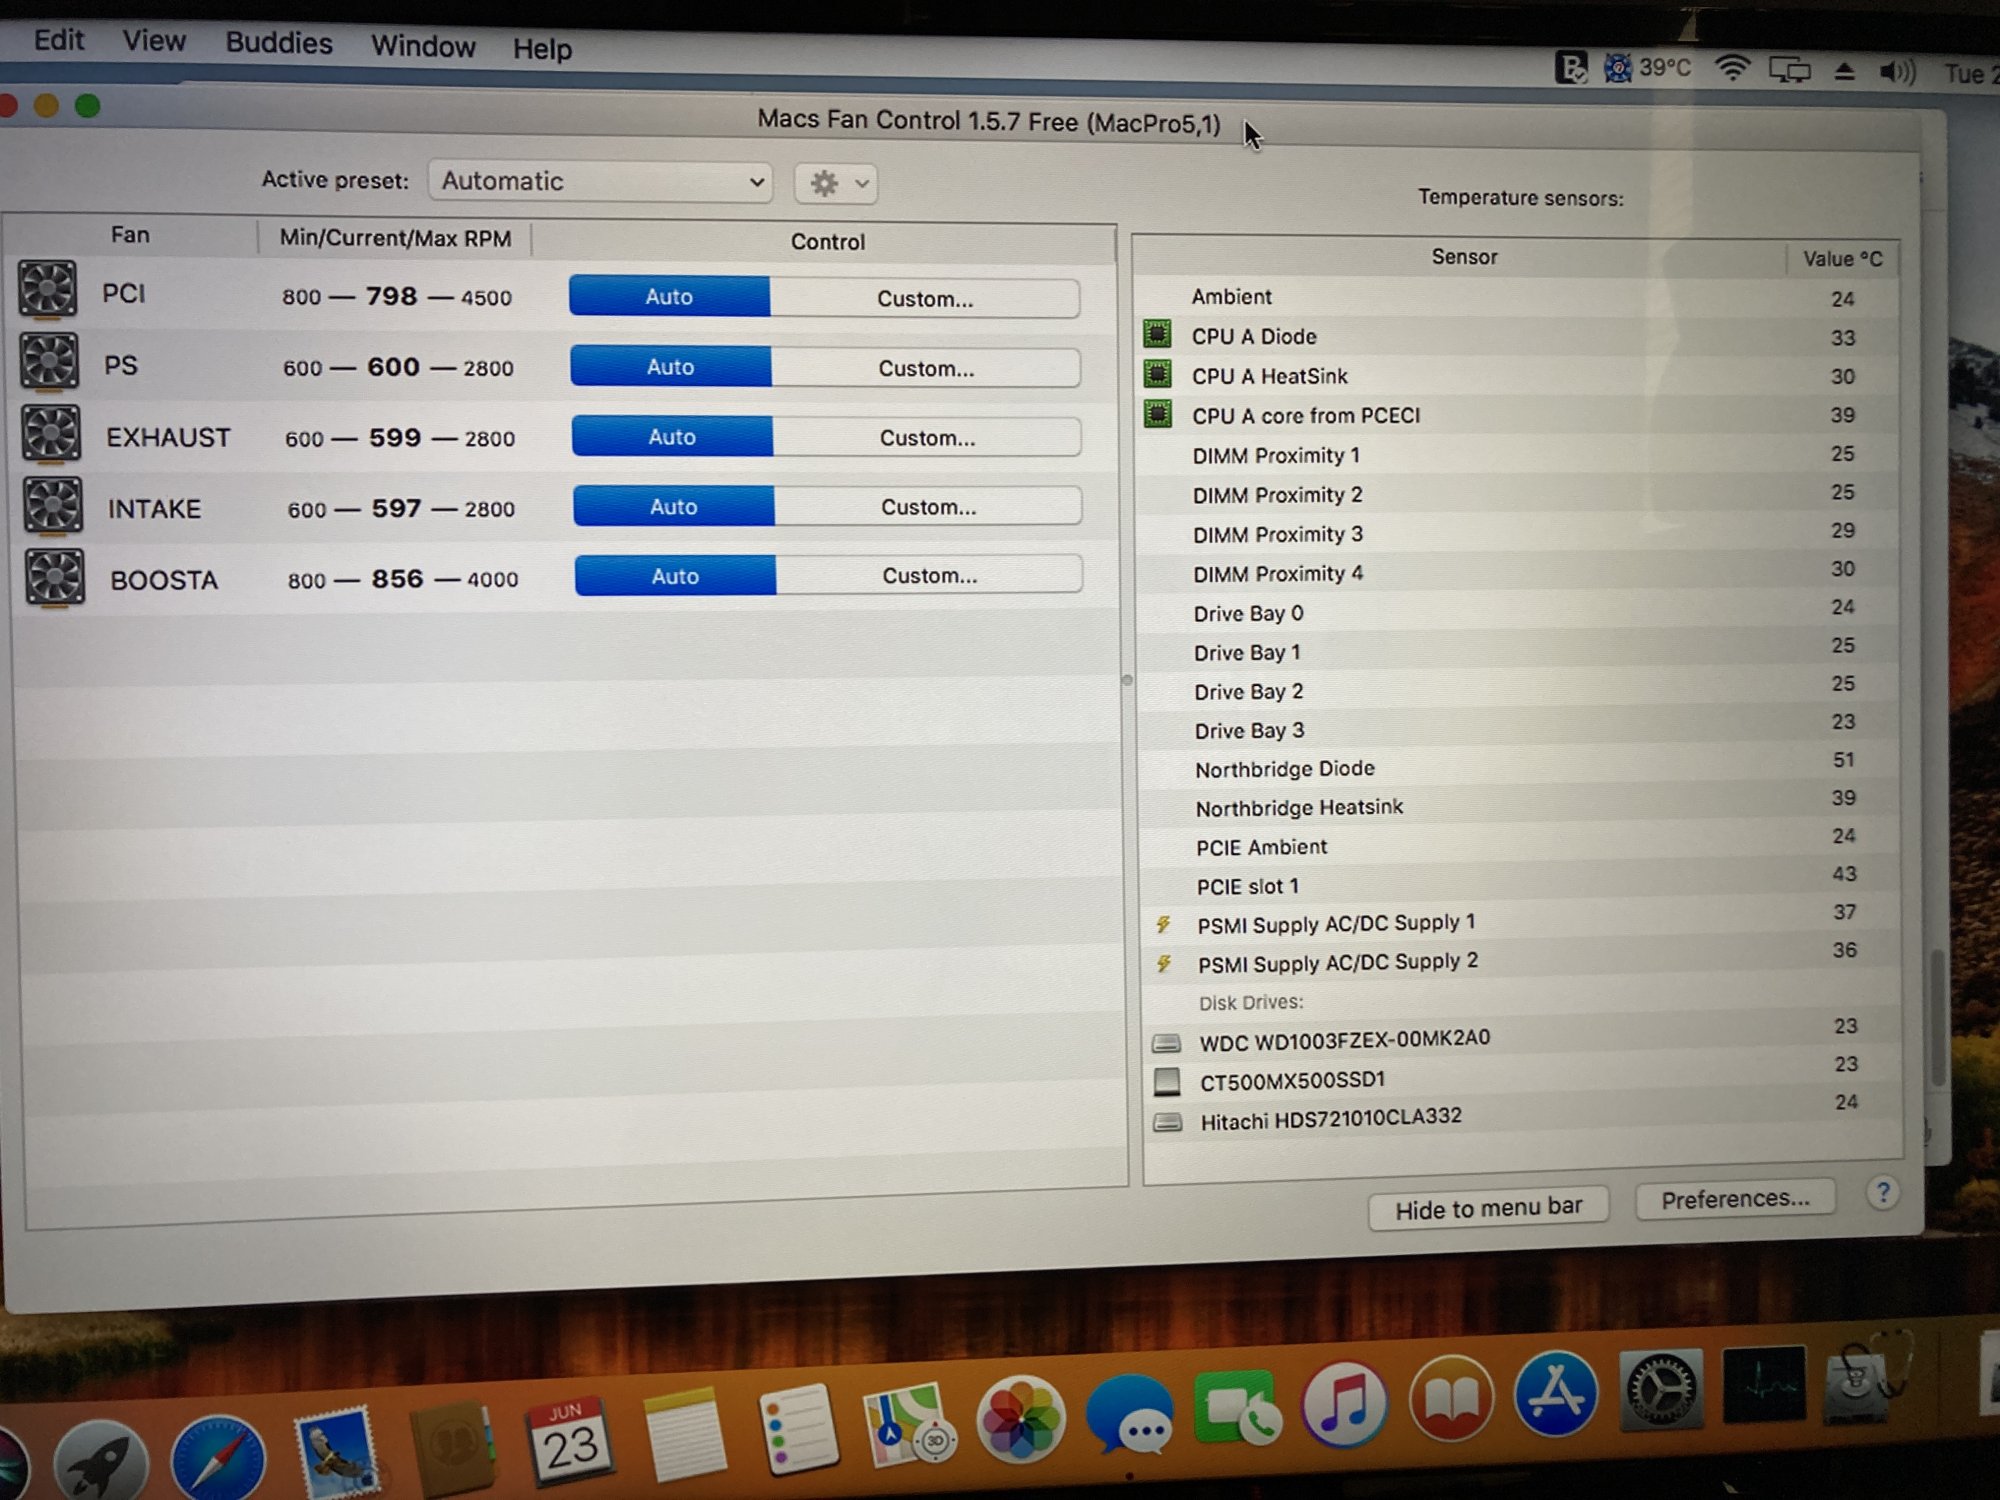Open the help question mark button
This screenshot has width=2000, height=1500.
point(1883,1193)
